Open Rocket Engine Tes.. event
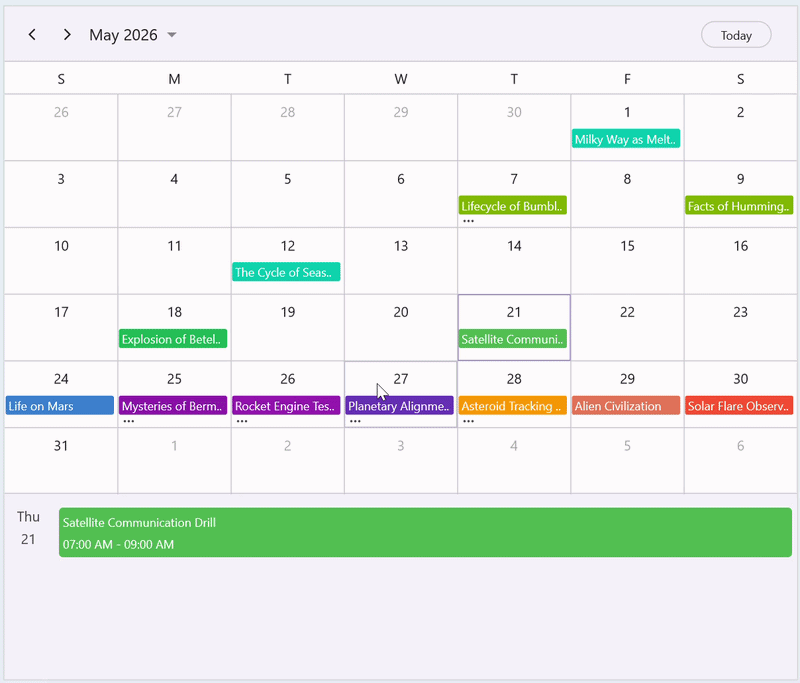Screen dimensions: 800x683 tap(286, 406)
